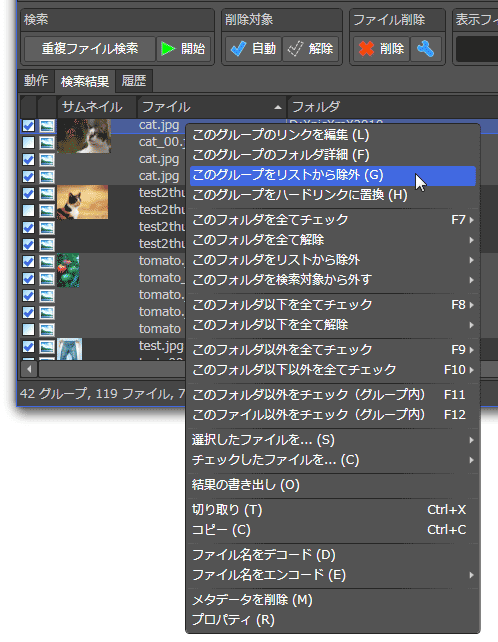Uncheck the first cat.jpg row checkbox

(x=28, y=125)
